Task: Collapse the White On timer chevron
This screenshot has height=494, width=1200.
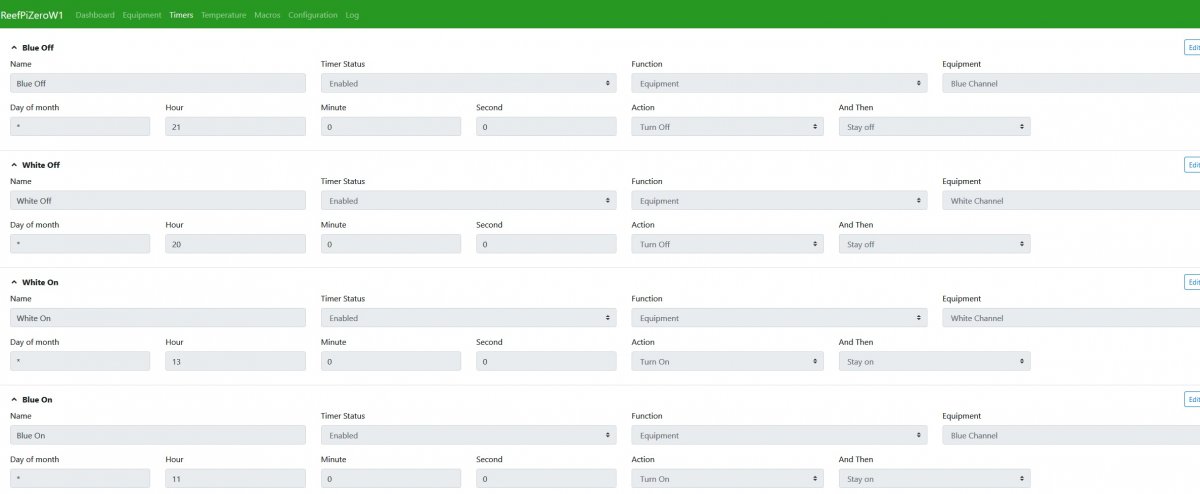Action: point(14,282)
